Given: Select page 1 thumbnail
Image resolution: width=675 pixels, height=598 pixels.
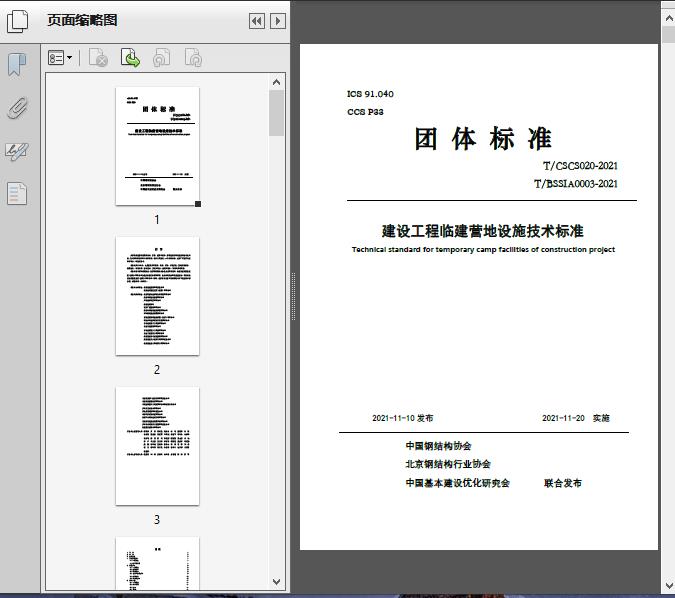Looking at the screenshot, I should click(157, 146).
